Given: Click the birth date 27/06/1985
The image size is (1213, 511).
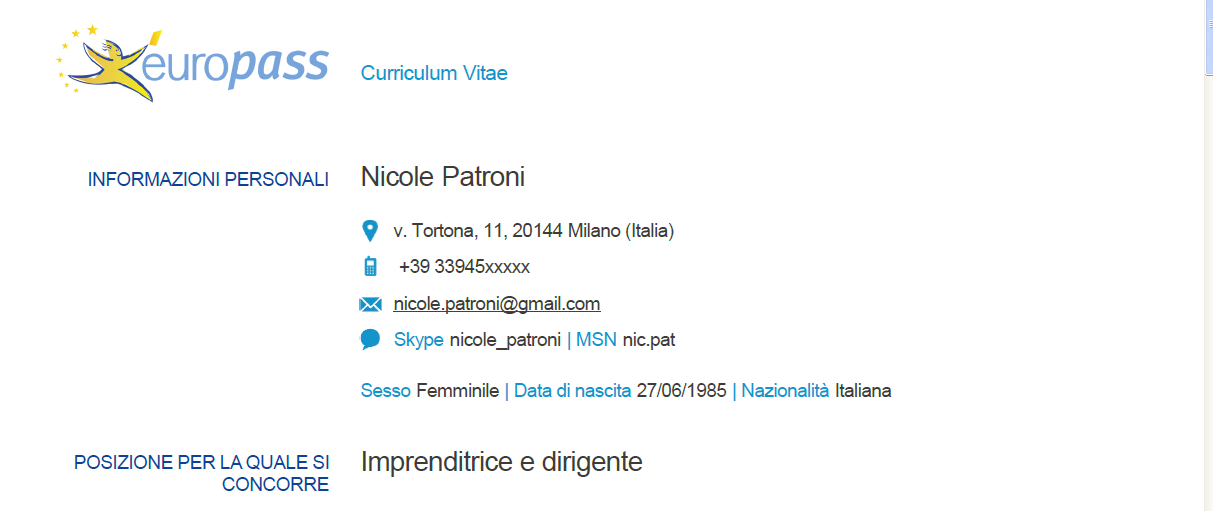Looking at the screenshot, I should (x=681, y=391).
